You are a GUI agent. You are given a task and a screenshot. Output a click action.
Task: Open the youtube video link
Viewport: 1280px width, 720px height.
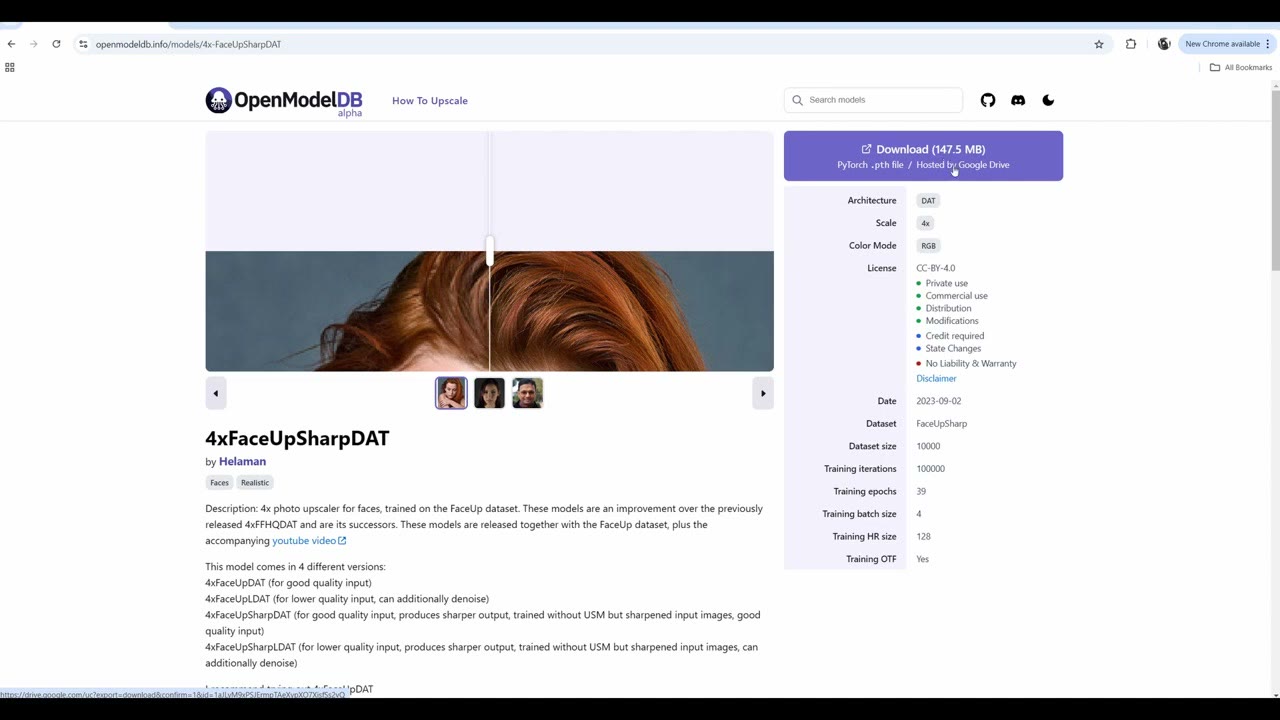click(x=309, y=540)
